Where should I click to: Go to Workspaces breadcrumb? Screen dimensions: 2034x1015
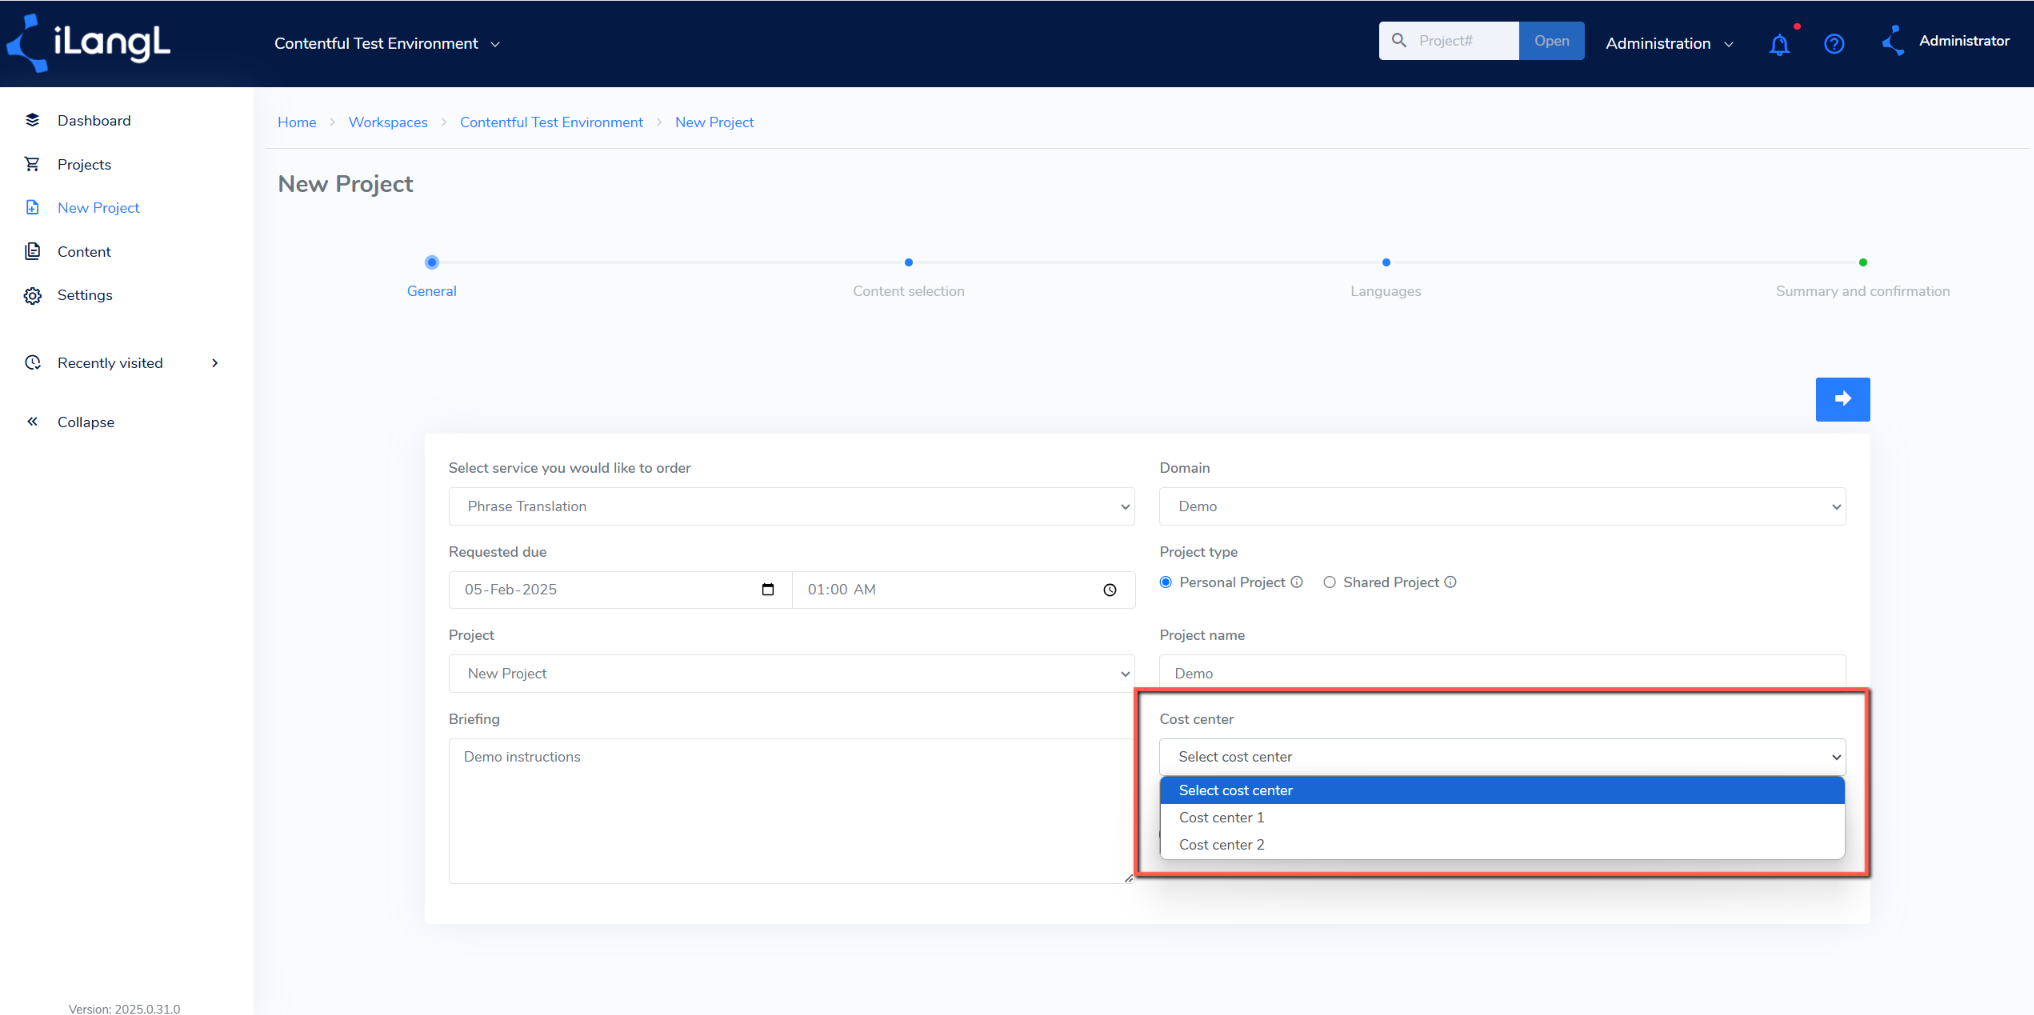tap(388, 122)
